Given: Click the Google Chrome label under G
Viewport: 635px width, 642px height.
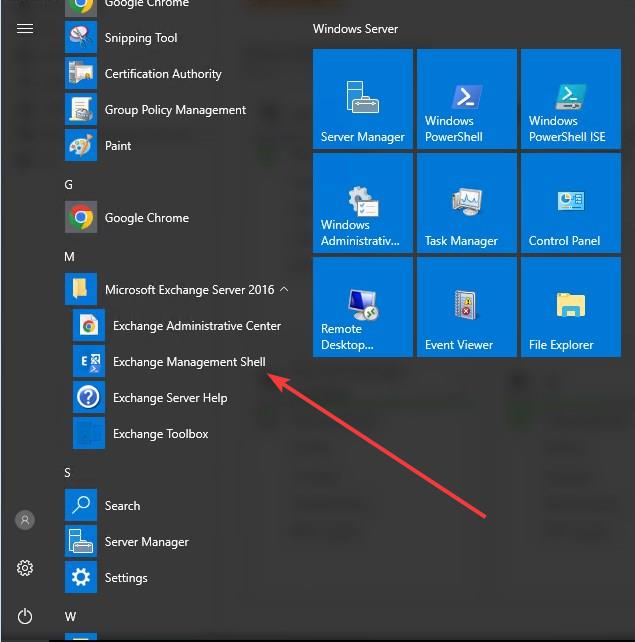Looking at the screenshot, I should pyautogui.click(x=147, y=218).
